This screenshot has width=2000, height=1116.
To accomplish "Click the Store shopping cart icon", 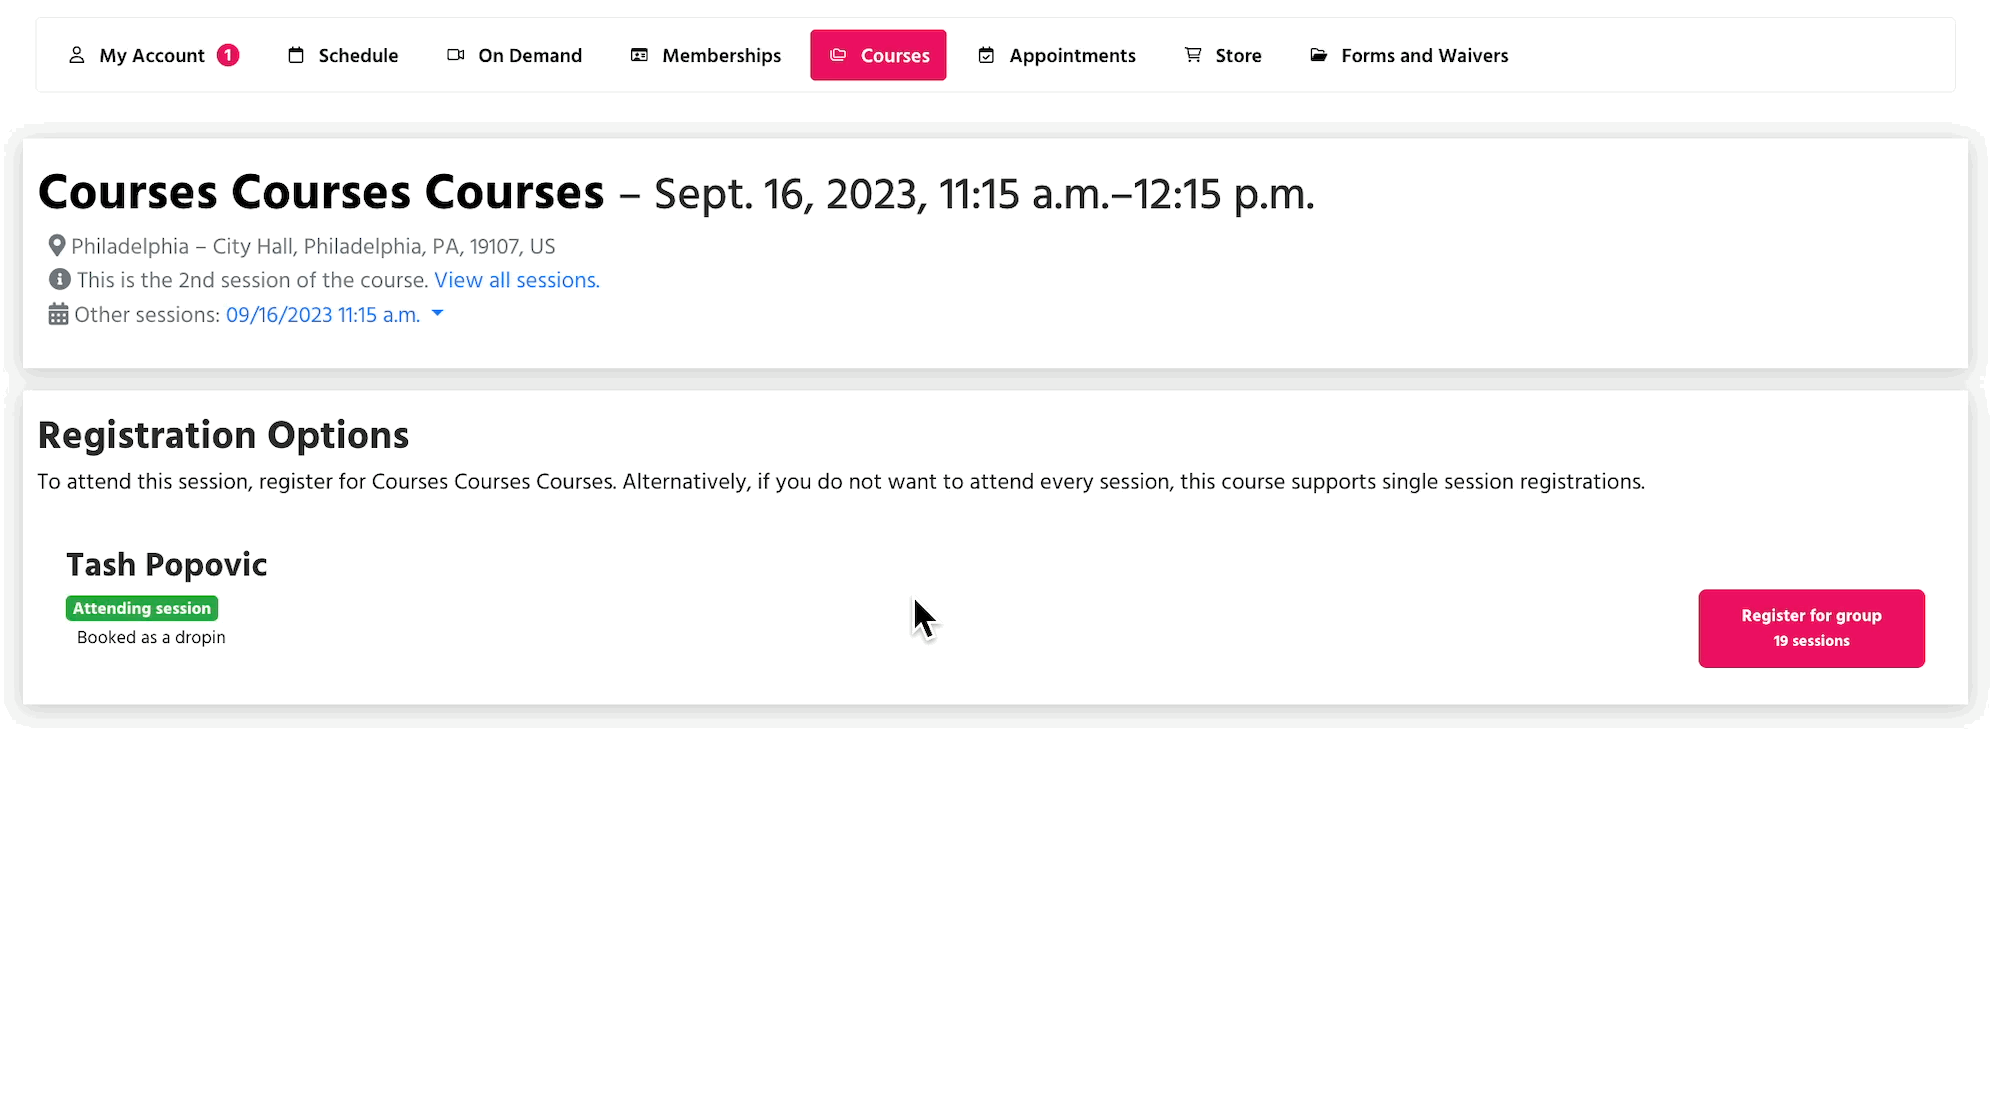I will [x=1193, y=55].
